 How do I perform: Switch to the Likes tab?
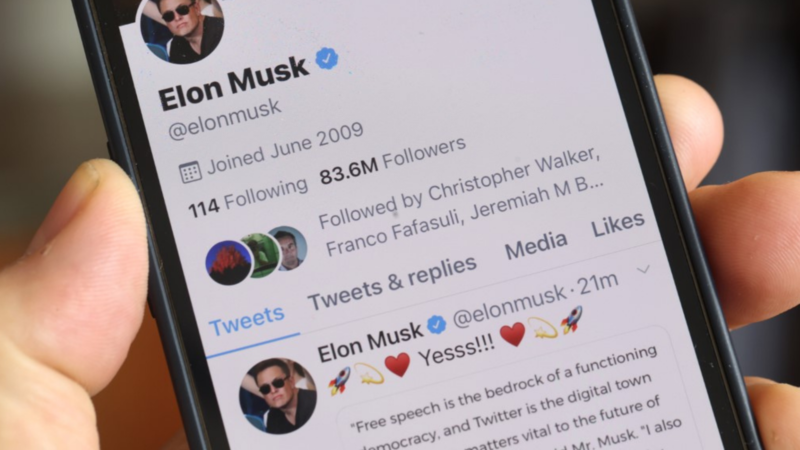pos(618,224)
